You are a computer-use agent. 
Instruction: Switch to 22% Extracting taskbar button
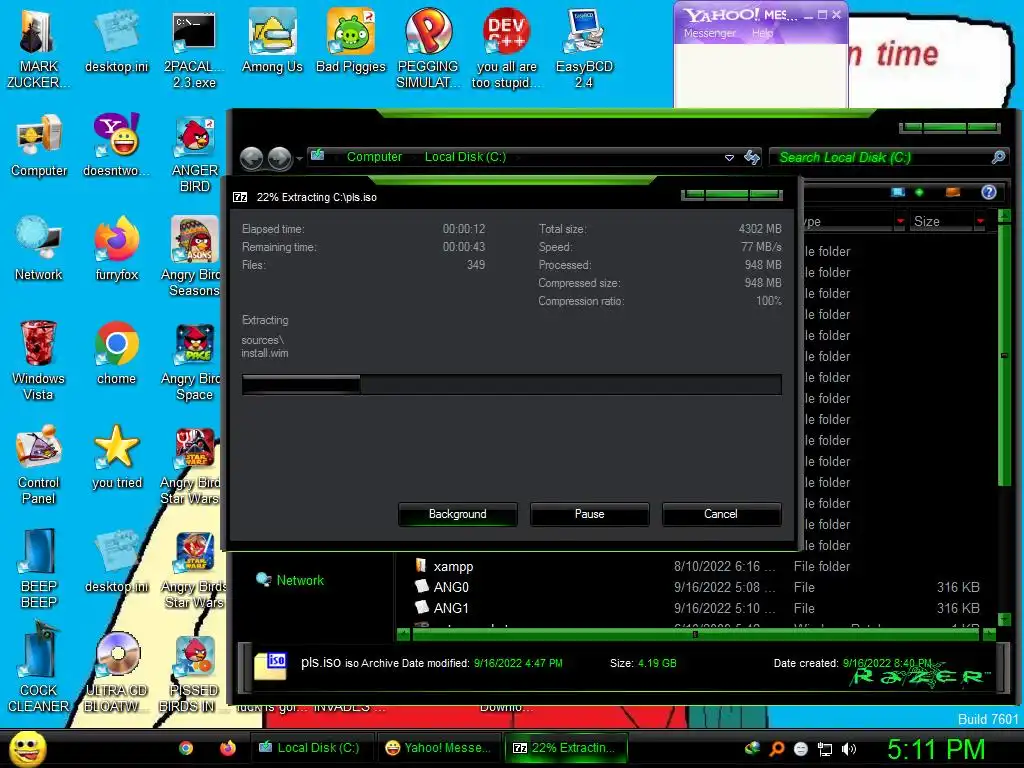pyautogui.click(x=566, y=748)
